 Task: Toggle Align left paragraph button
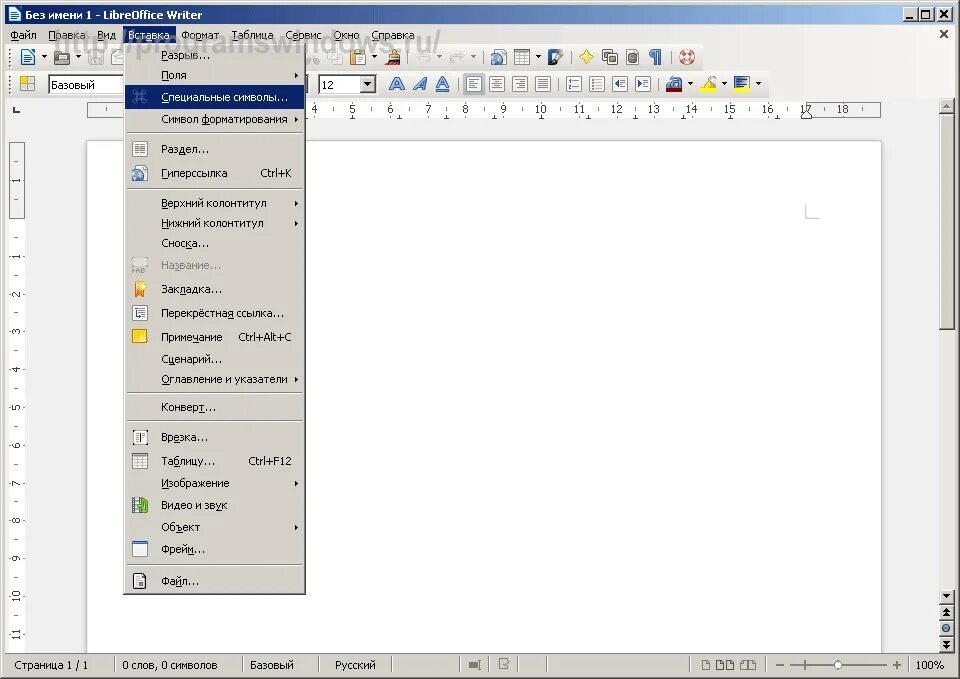tap(474, 84)
